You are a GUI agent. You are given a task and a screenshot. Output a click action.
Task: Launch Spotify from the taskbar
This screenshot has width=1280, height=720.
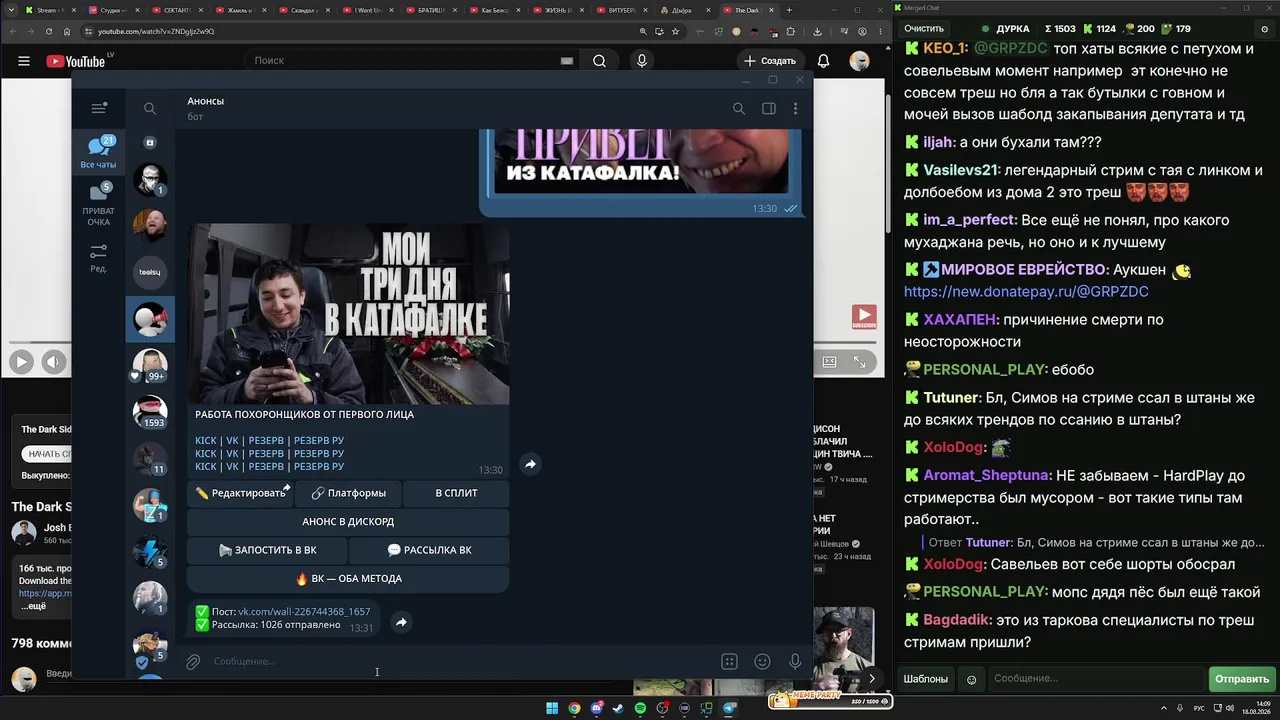coord(640,709)
